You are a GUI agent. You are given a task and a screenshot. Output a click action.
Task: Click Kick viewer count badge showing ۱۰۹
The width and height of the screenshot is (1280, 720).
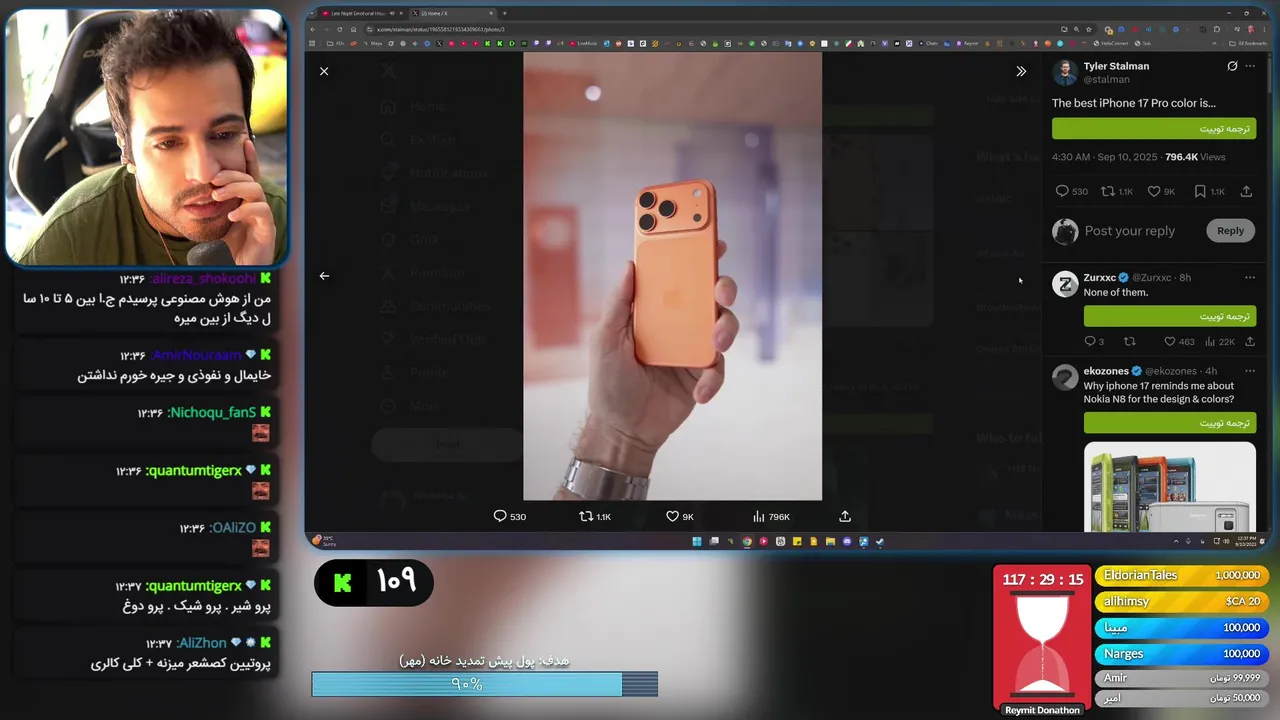374,582
